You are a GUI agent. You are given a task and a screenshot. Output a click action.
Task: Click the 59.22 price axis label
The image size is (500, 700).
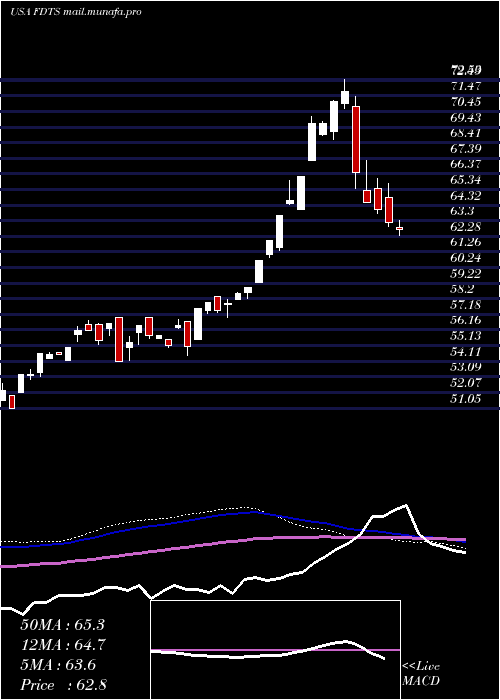466,273
